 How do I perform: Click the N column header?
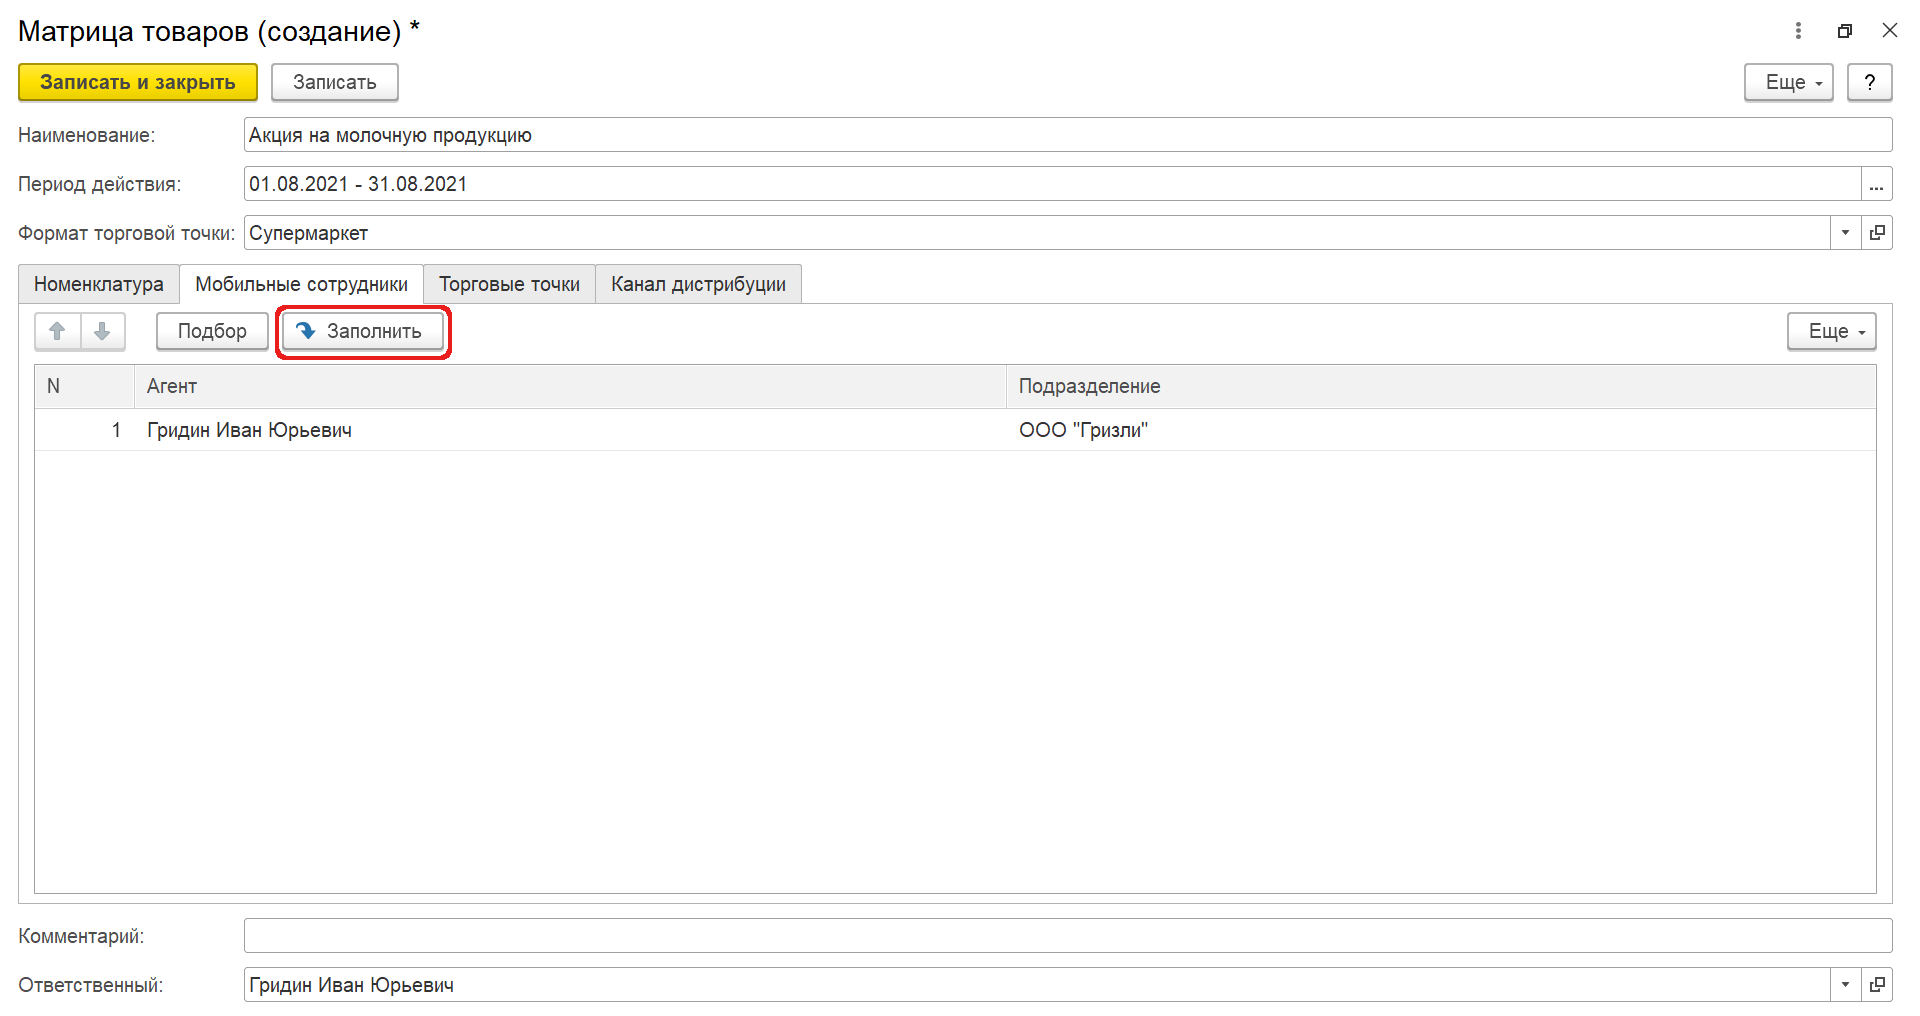pyautogui.click(x=85, y=386)
